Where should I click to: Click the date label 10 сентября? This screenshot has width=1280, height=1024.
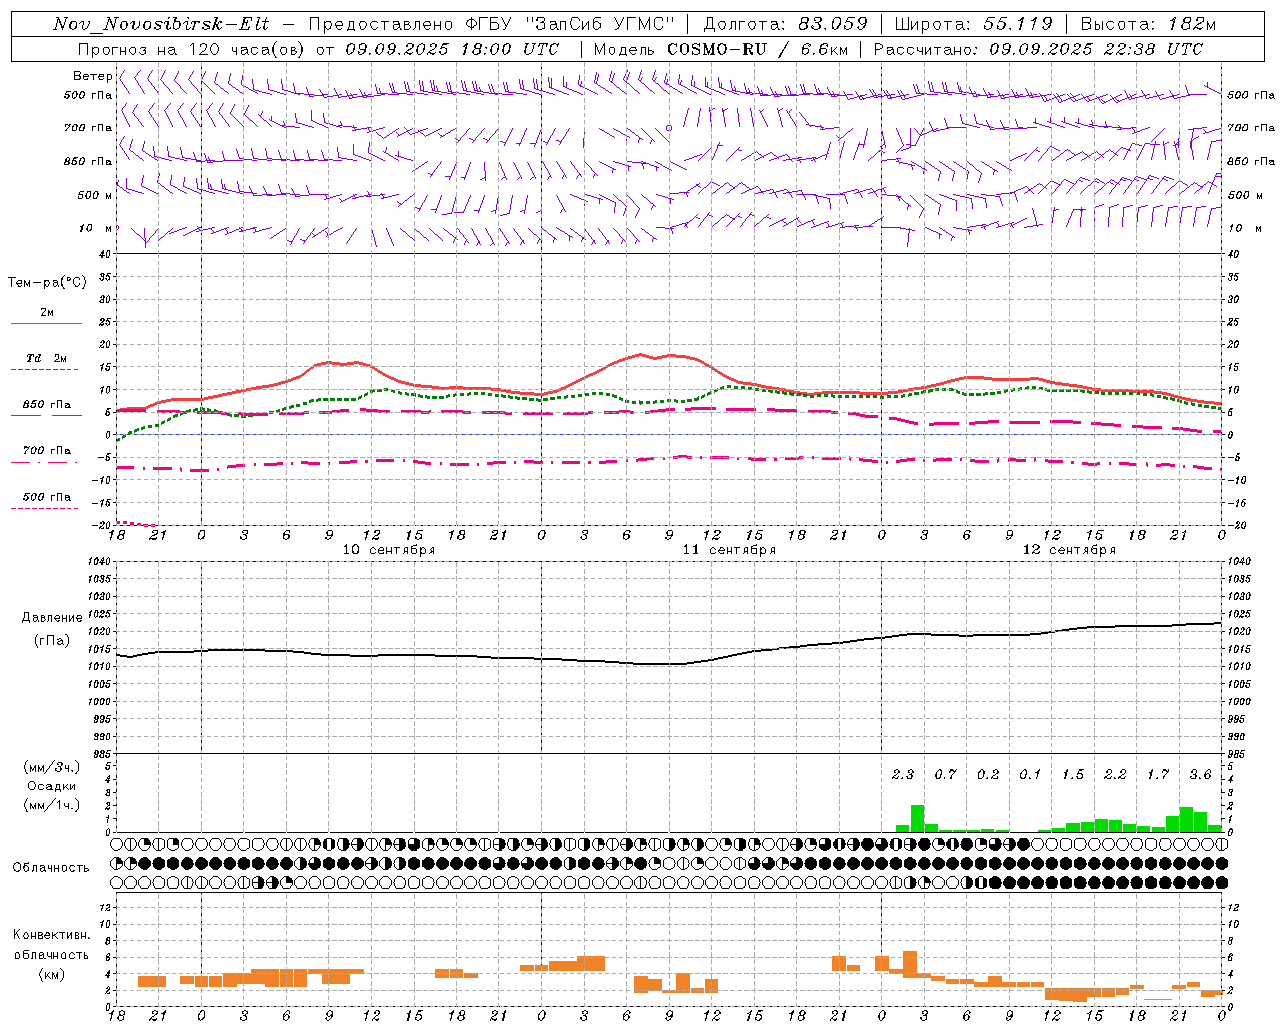[389, 550]
